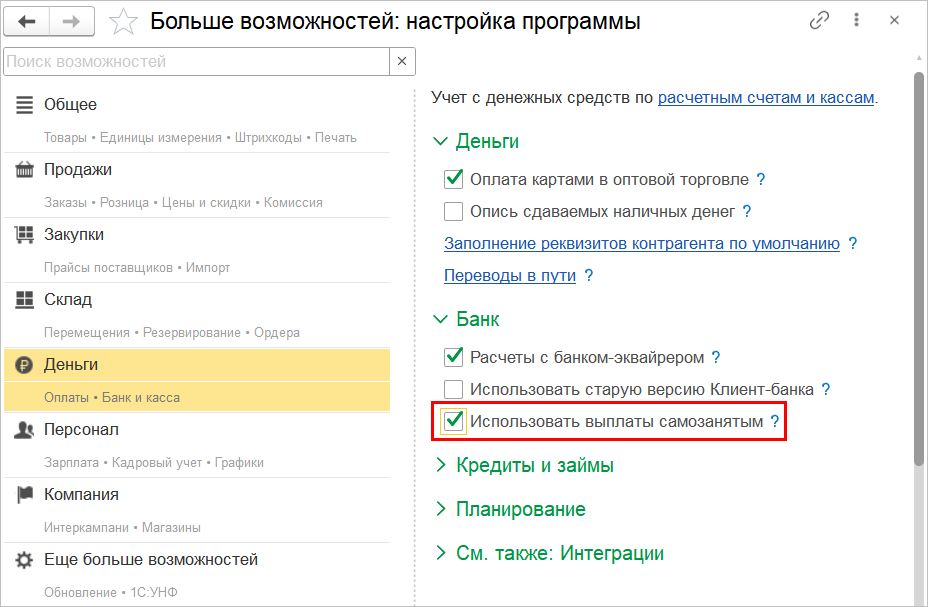The image size is (928, 607).
Task: Add this page to favorites with star icon
Action: 122,21
